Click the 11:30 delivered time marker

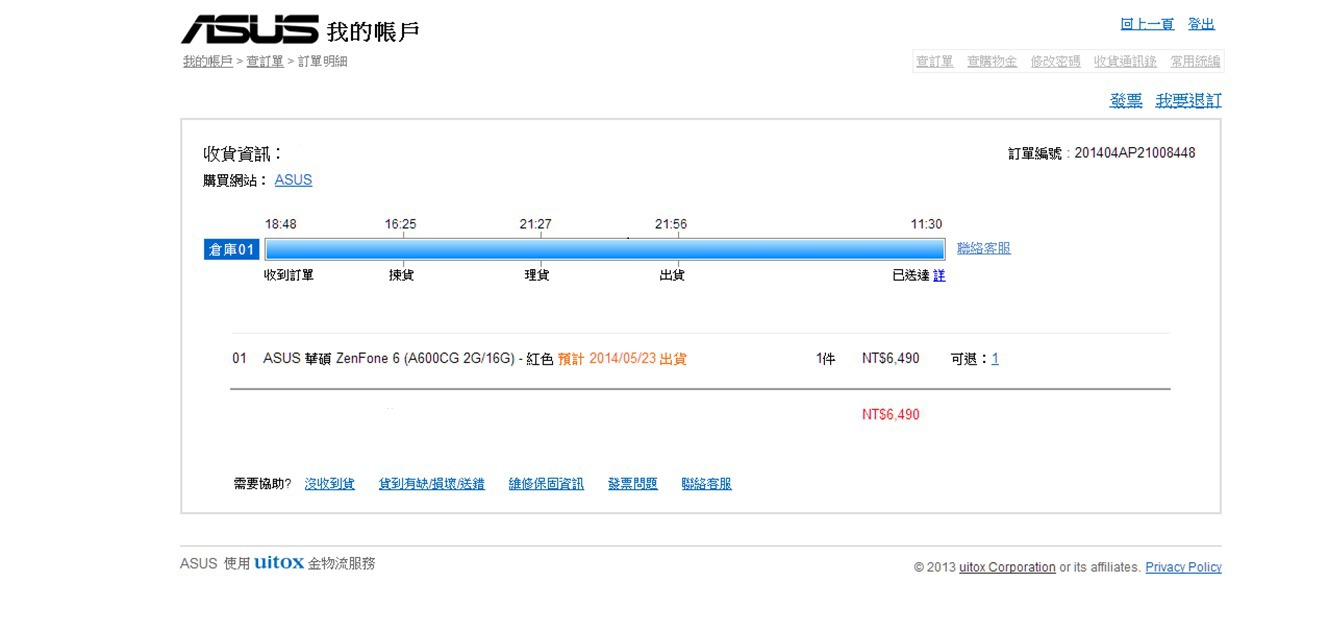(926, 224)
